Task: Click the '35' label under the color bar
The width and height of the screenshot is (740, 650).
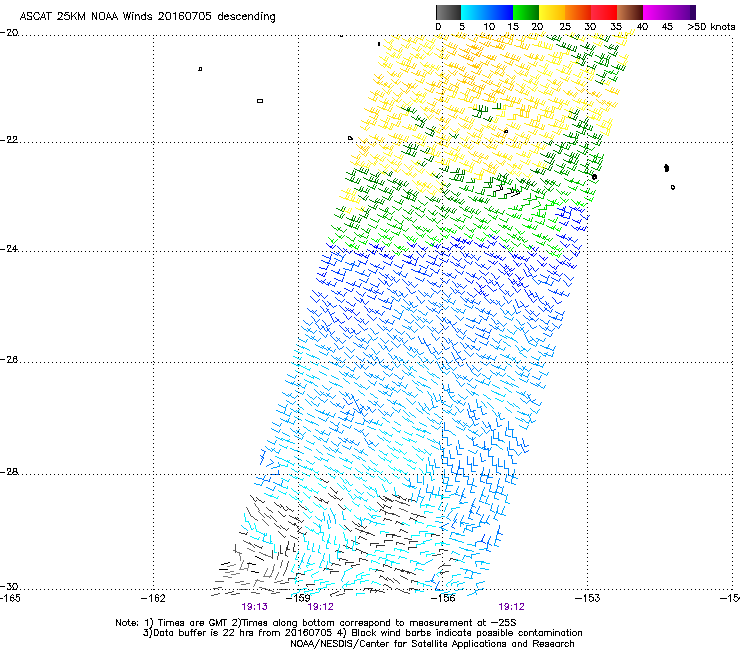Action: 616,27
